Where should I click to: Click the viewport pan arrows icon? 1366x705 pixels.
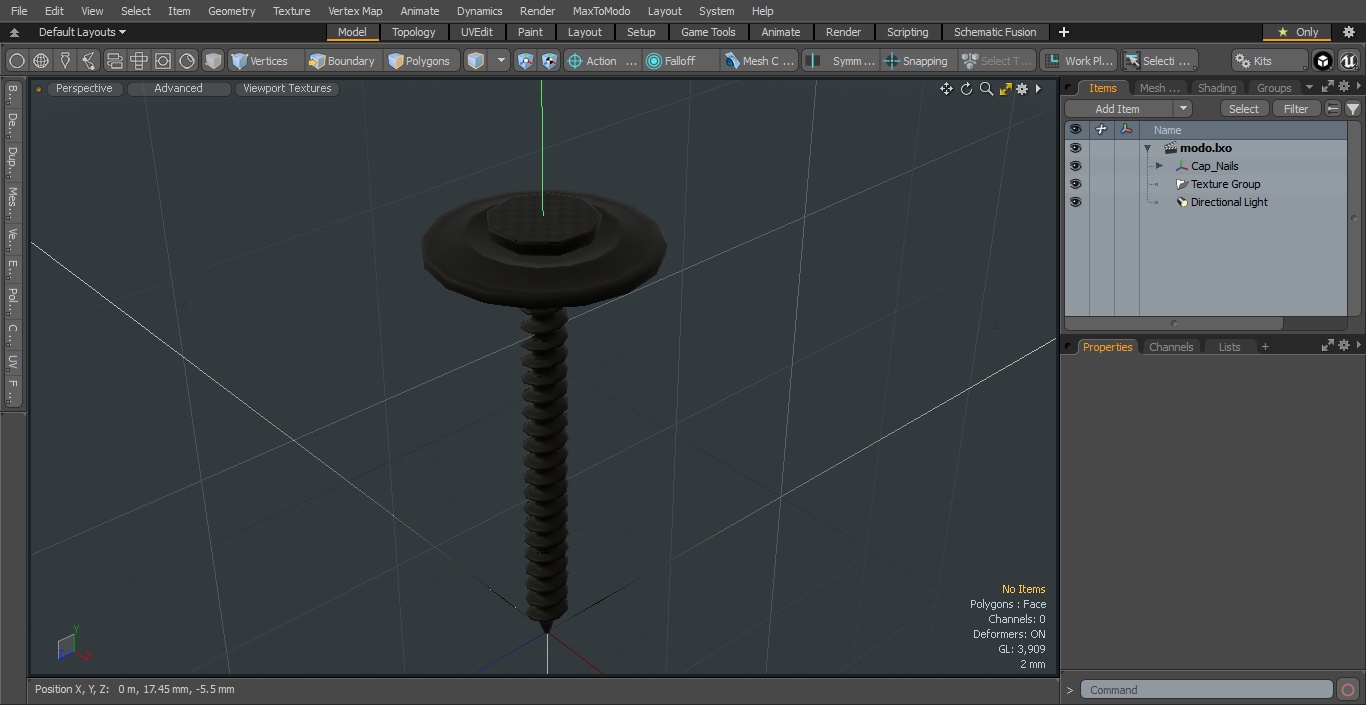tap(946, 89)
